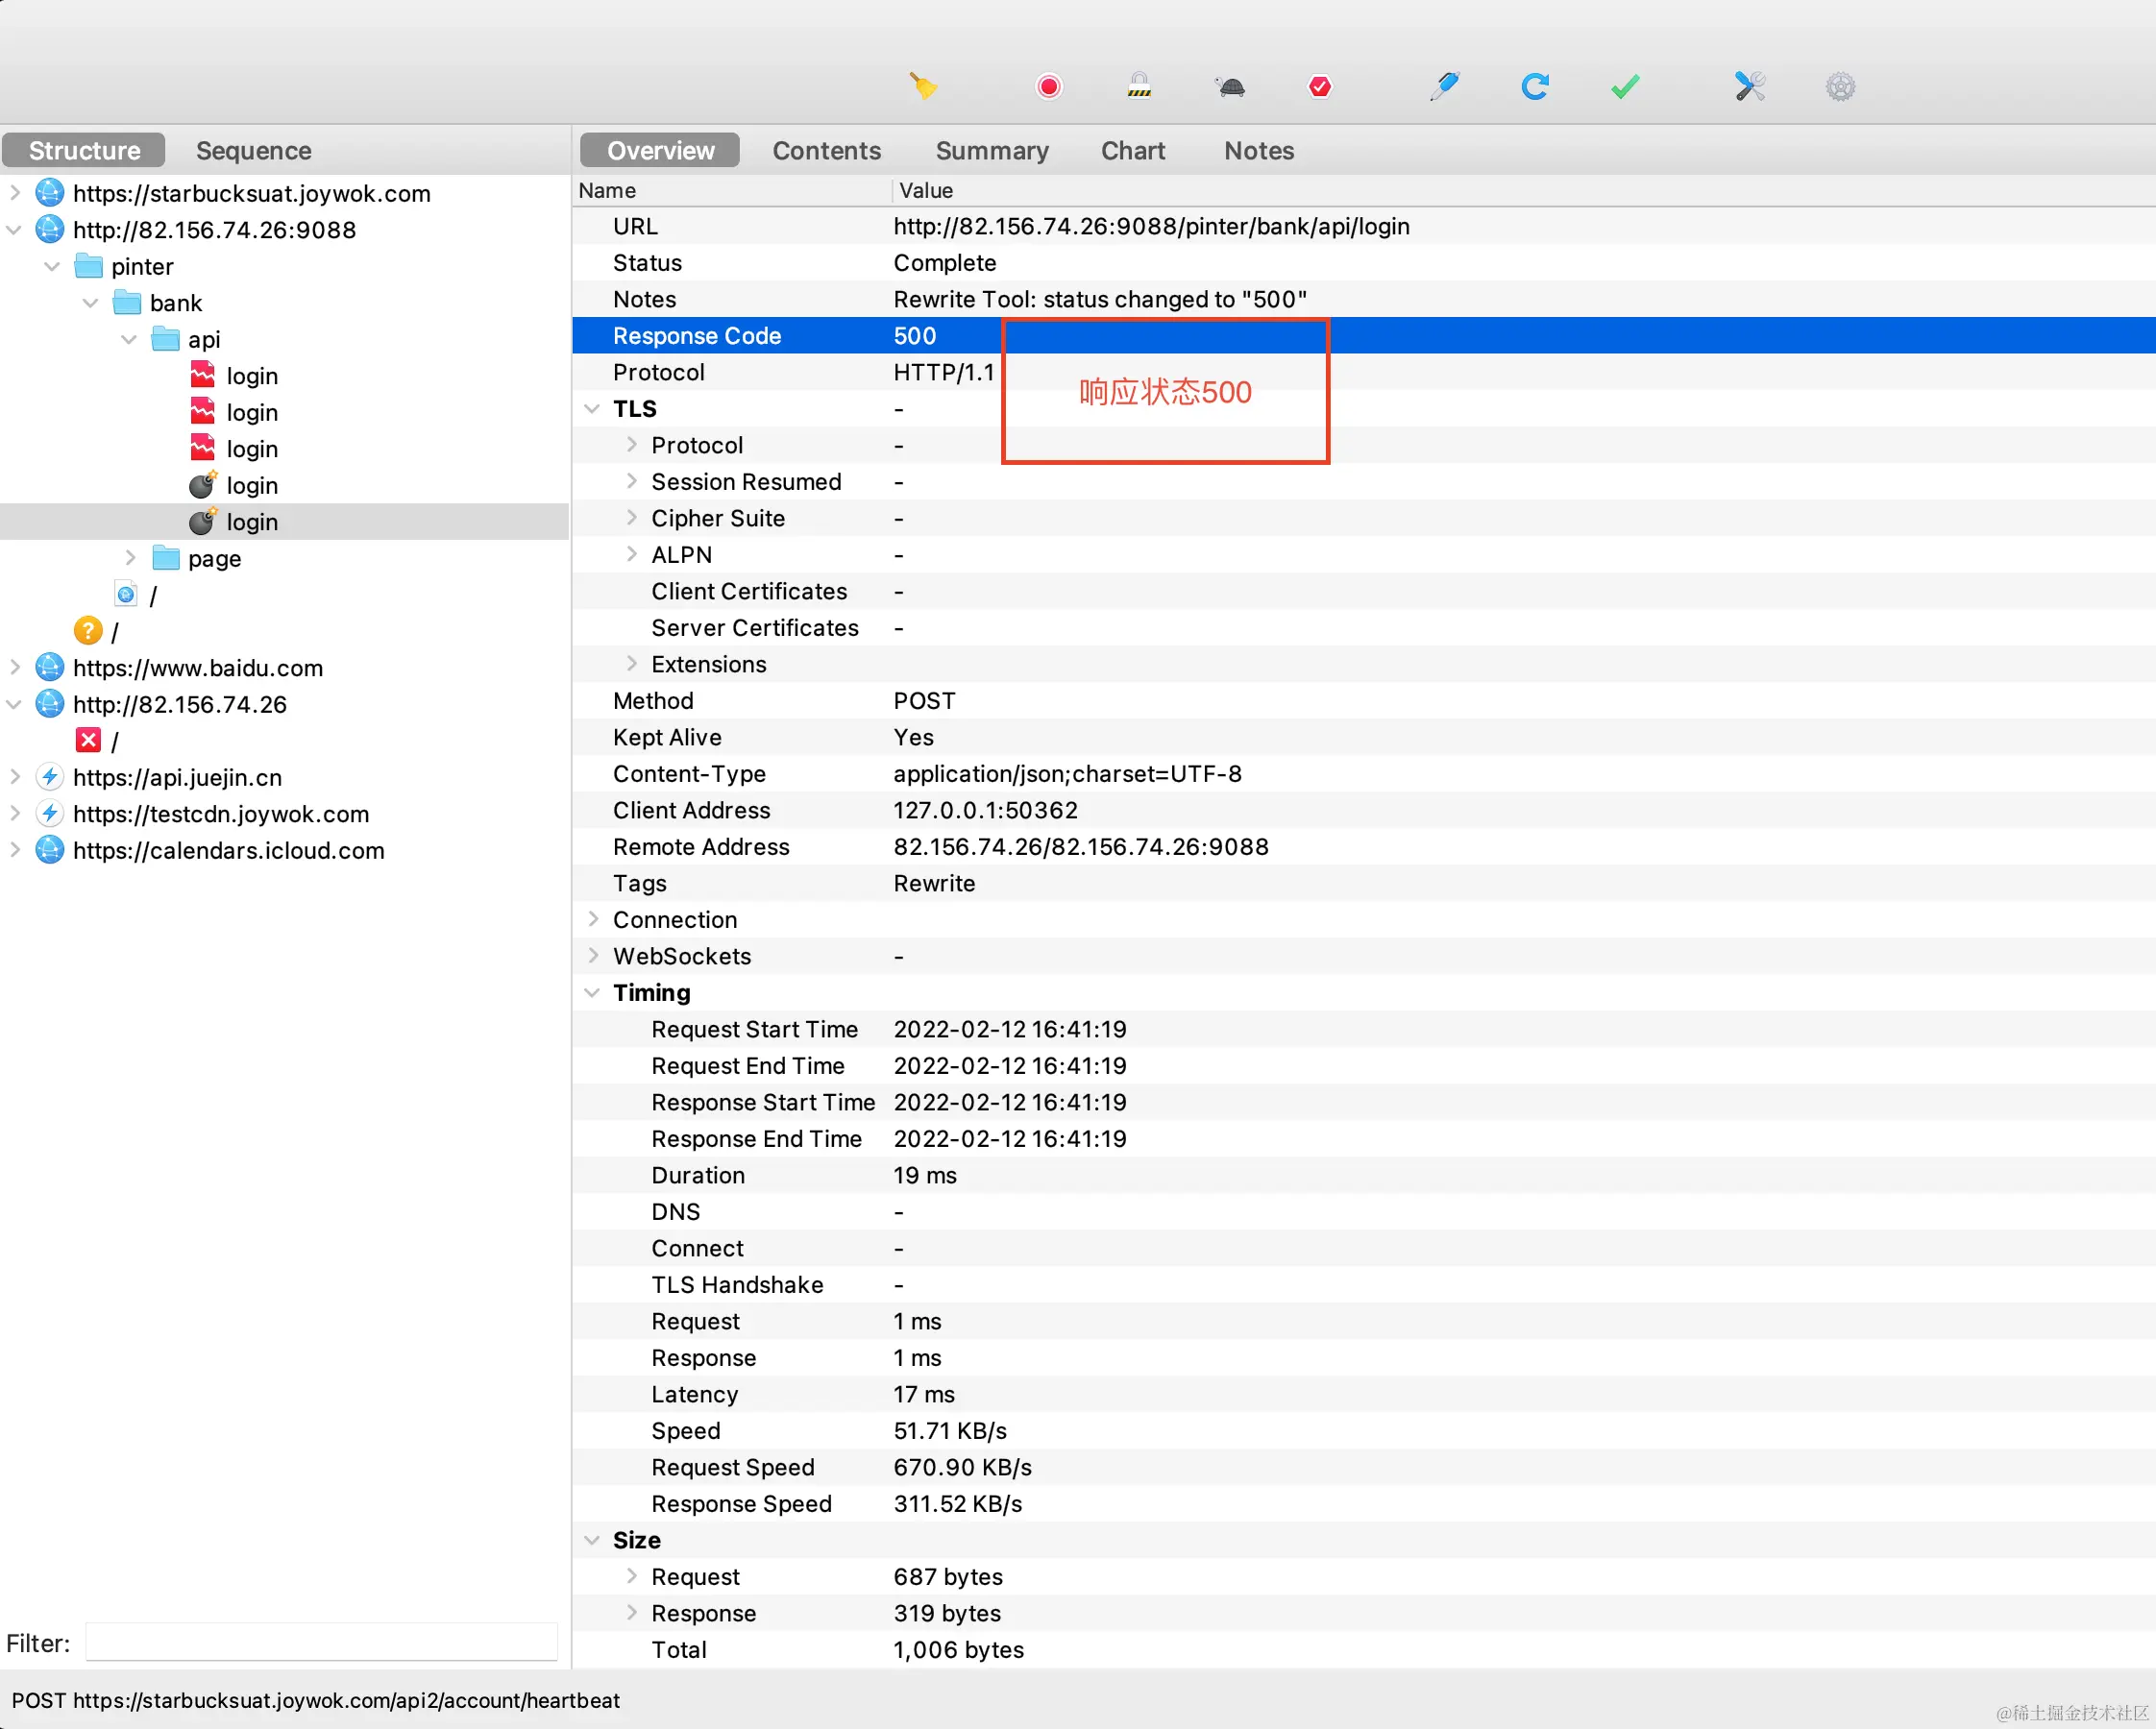
Task: Click the Repeat refresh arrow icon
Action: tap(1535, 87)
